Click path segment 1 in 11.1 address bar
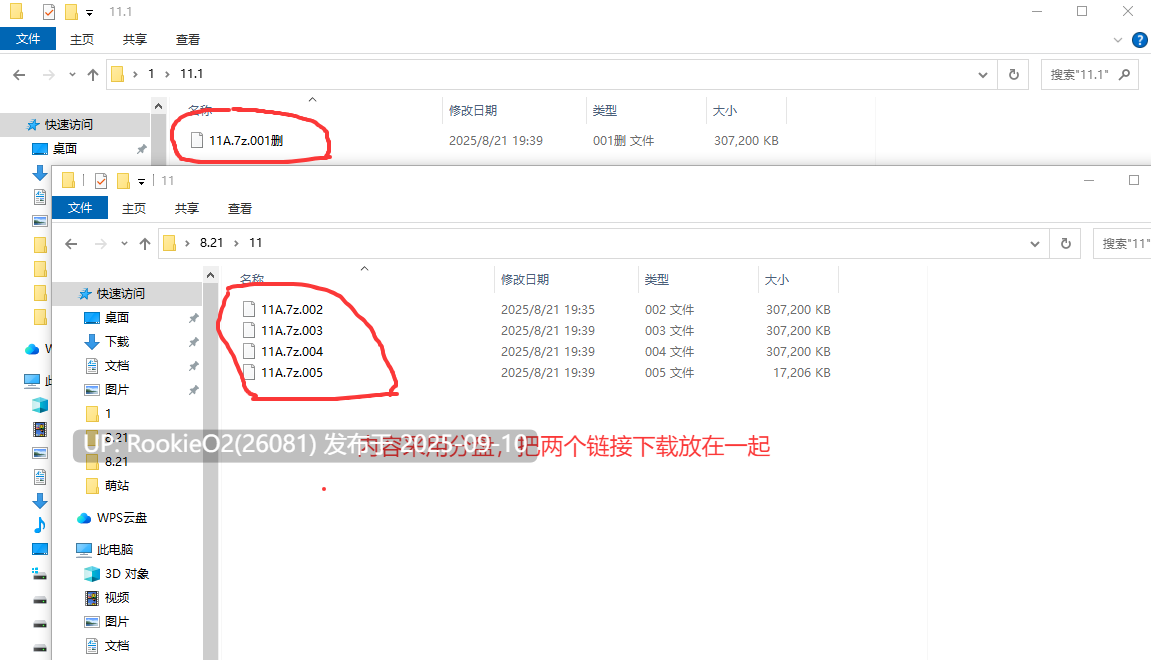The height and width of the screenshot is (660, 1151). point(151,73)
